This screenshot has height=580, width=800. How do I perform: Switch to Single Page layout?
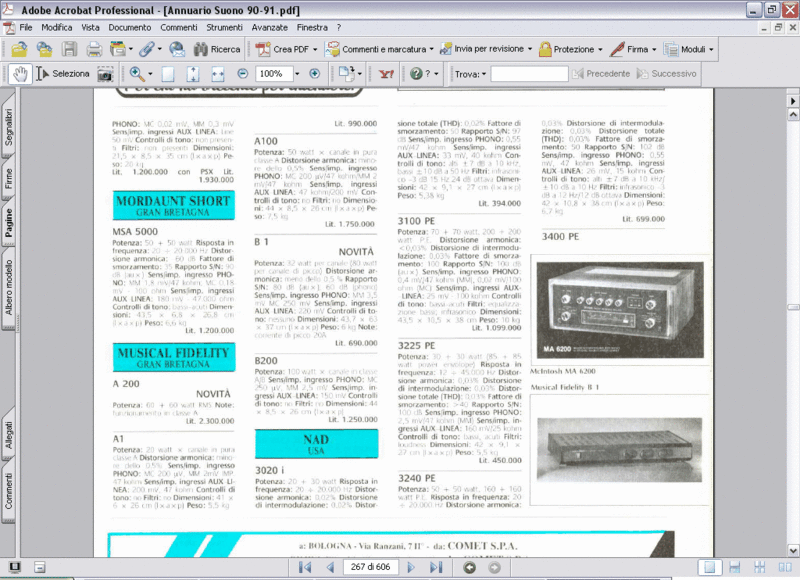coord(710,567)
